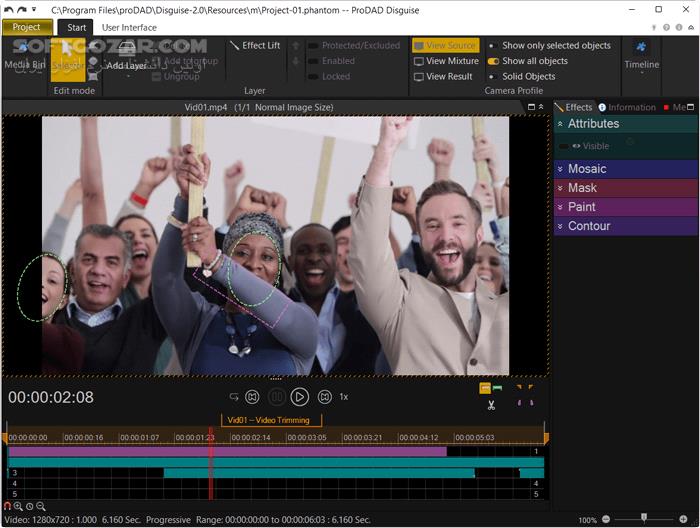Jump to the previous frame button

tap(252, 397)
